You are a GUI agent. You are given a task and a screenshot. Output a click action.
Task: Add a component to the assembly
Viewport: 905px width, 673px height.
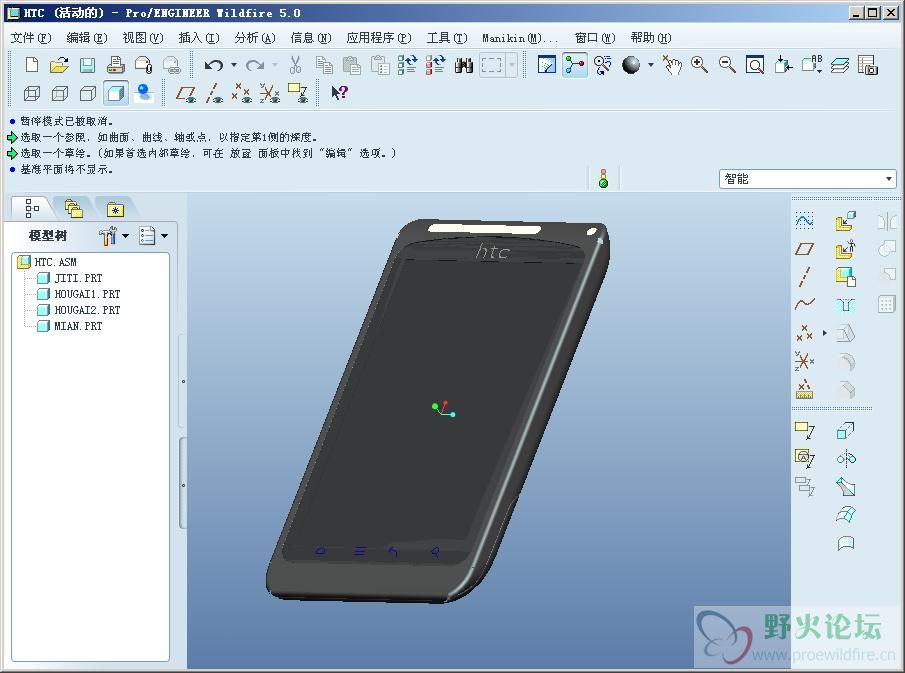click(x=846, y=220)
